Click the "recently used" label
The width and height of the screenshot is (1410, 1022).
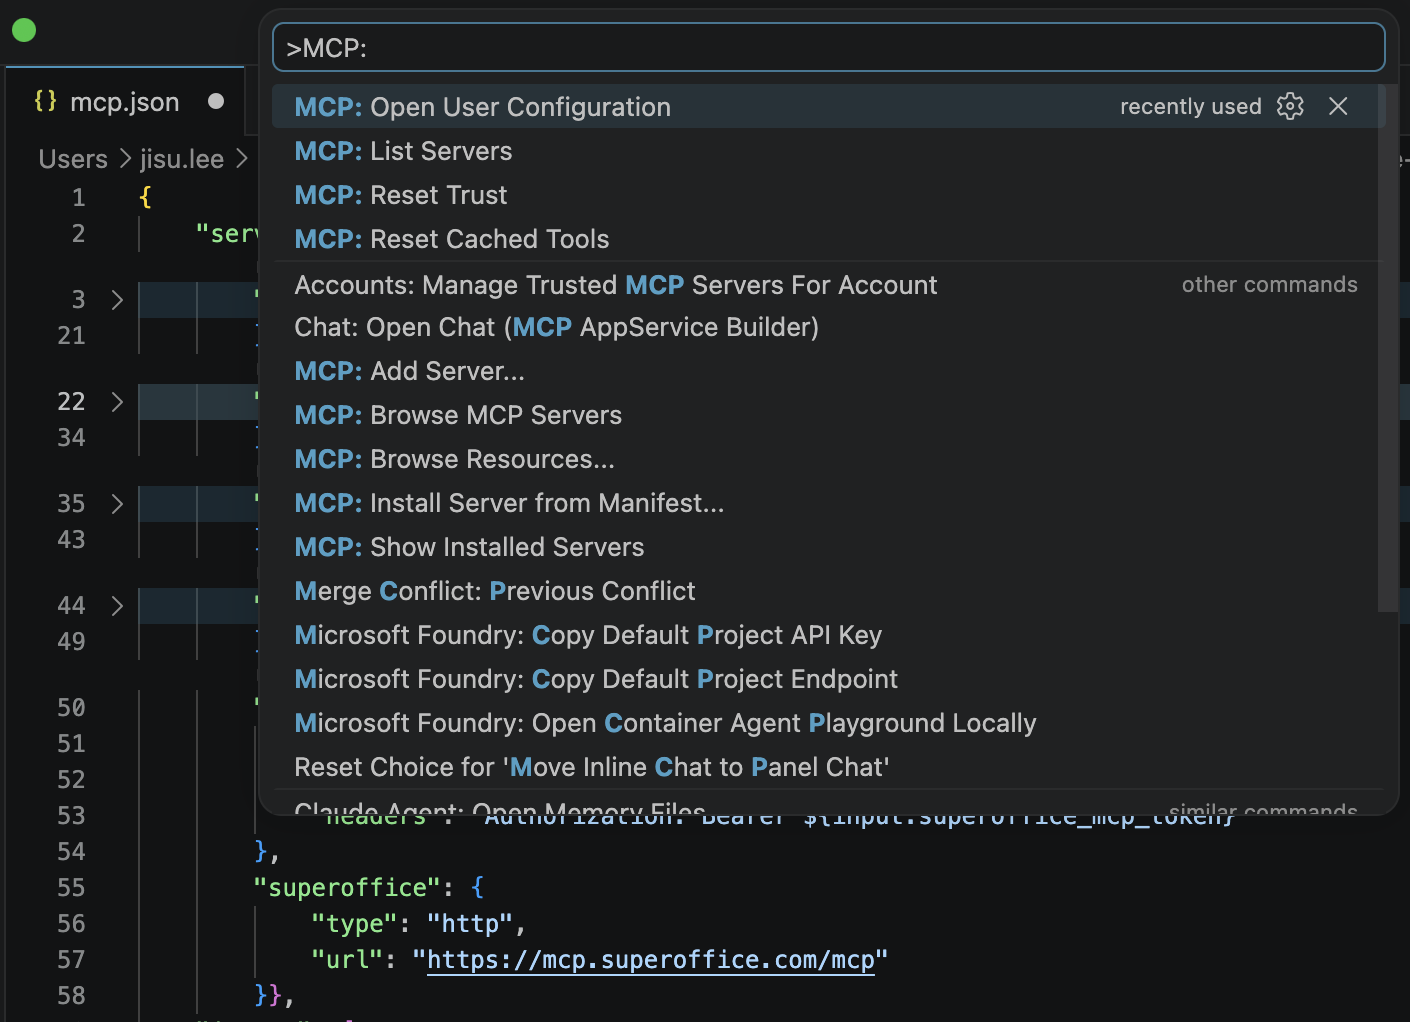click(1191, 106)
